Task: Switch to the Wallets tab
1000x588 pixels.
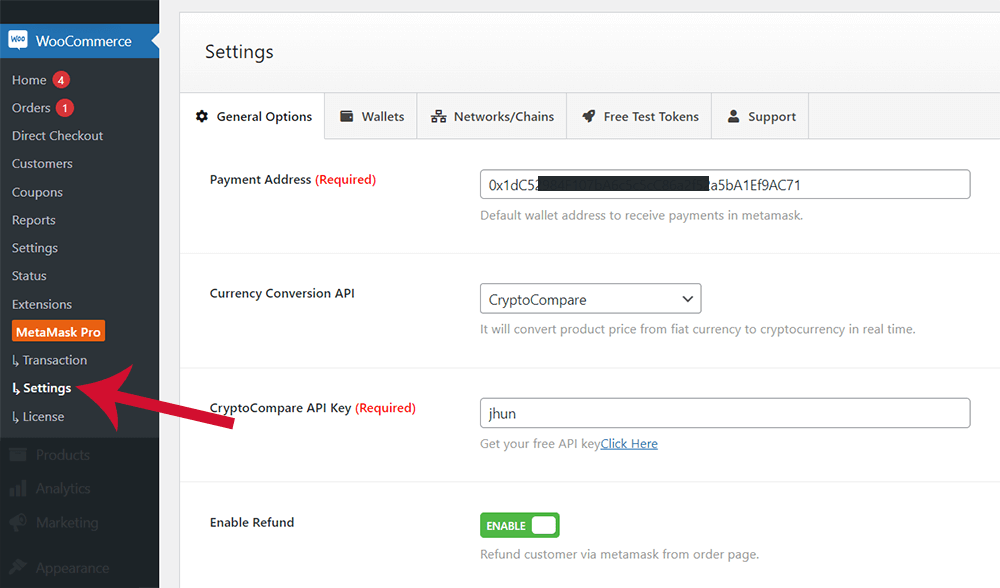Action: pos(371,116)
